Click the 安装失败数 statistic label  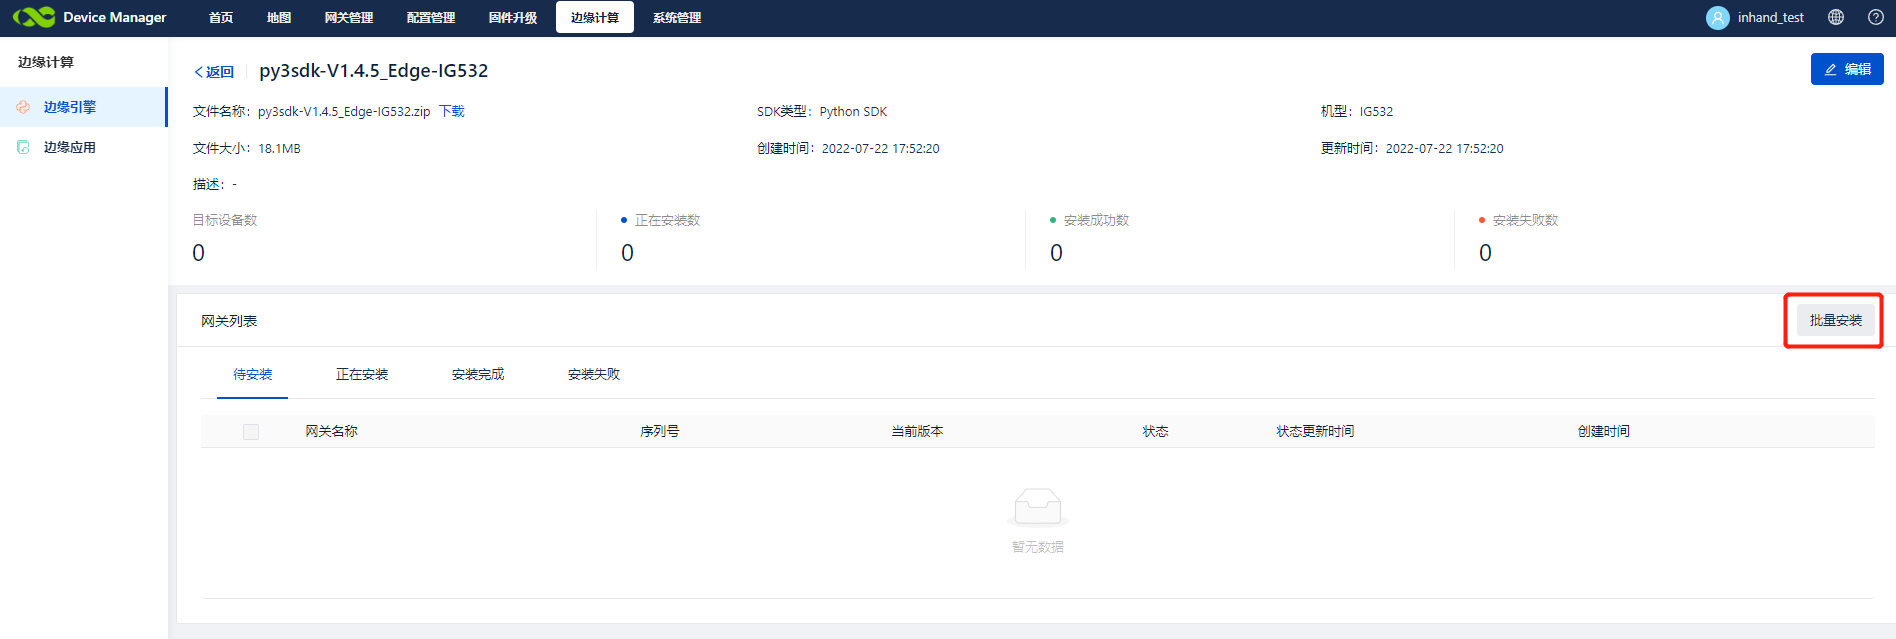(x=1525, y=220)
